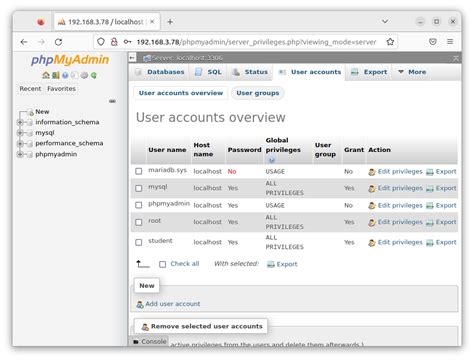Edit privileges for mariadb.sys user
Image resolution: width=474 pixels, height=360 pixels.
(396, 171)
